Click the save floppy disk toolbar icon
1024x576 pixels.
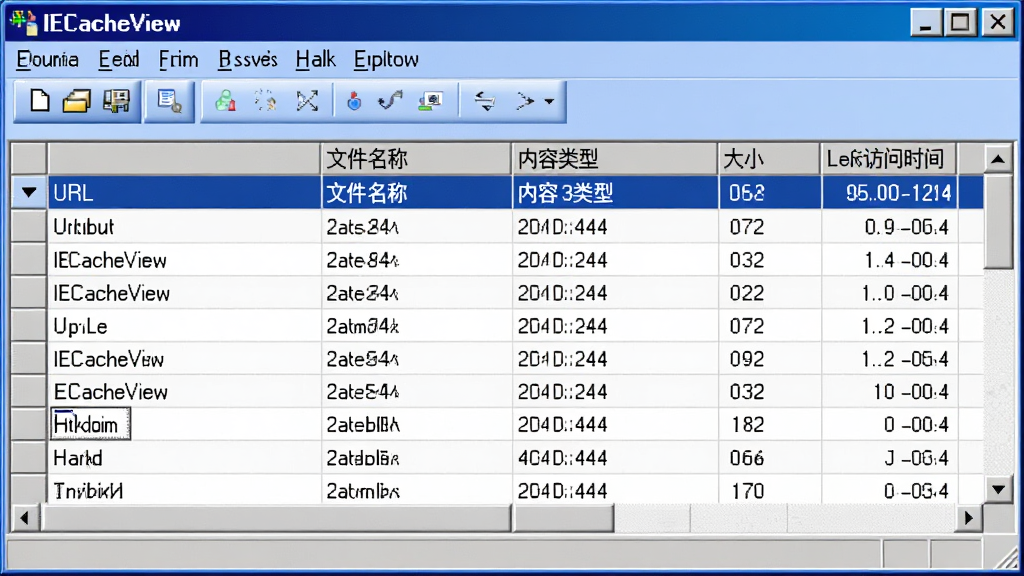[x=116, y=101]
